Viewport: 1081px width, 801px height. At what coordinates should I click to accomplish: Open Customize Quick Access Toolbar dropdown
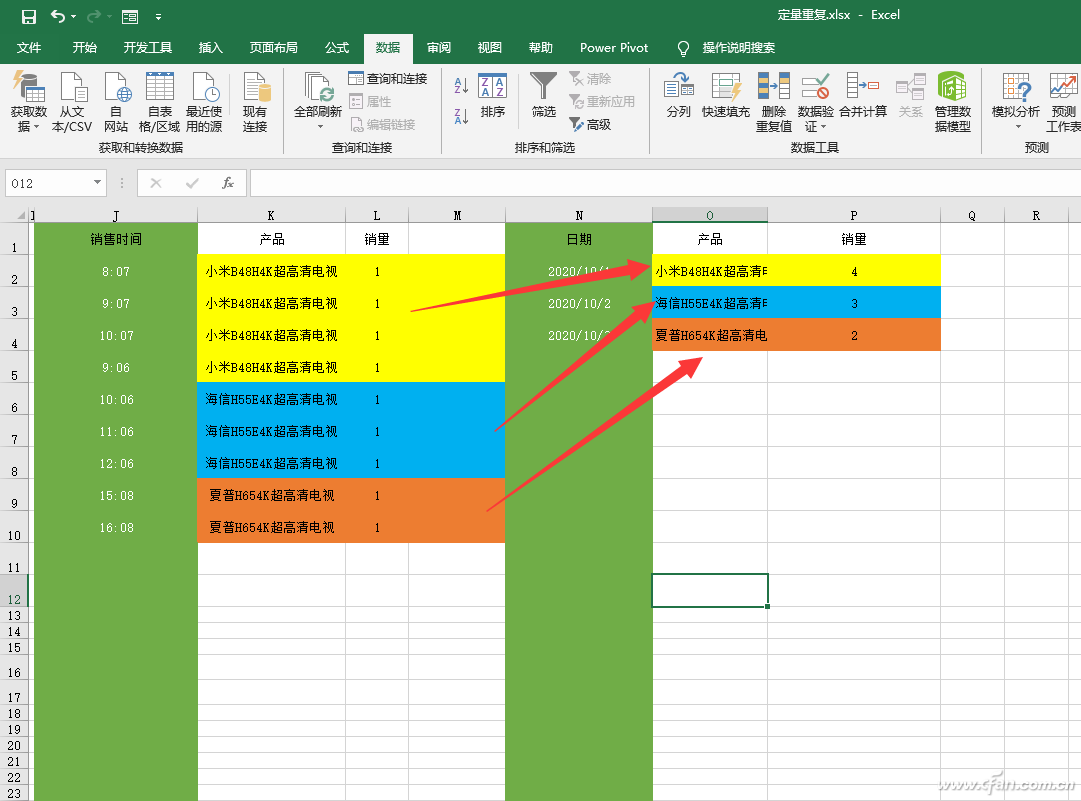[x=158, y=17]
